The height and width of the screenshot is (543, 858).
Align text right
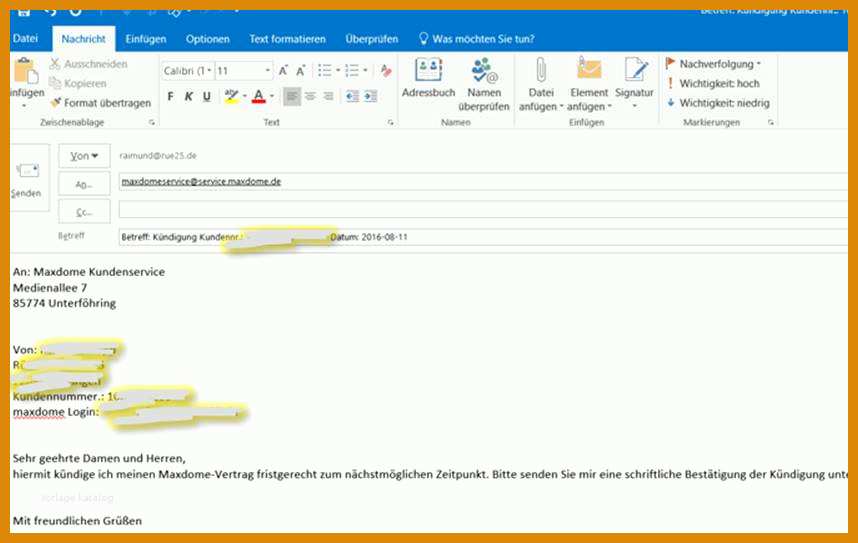(328, 96)
